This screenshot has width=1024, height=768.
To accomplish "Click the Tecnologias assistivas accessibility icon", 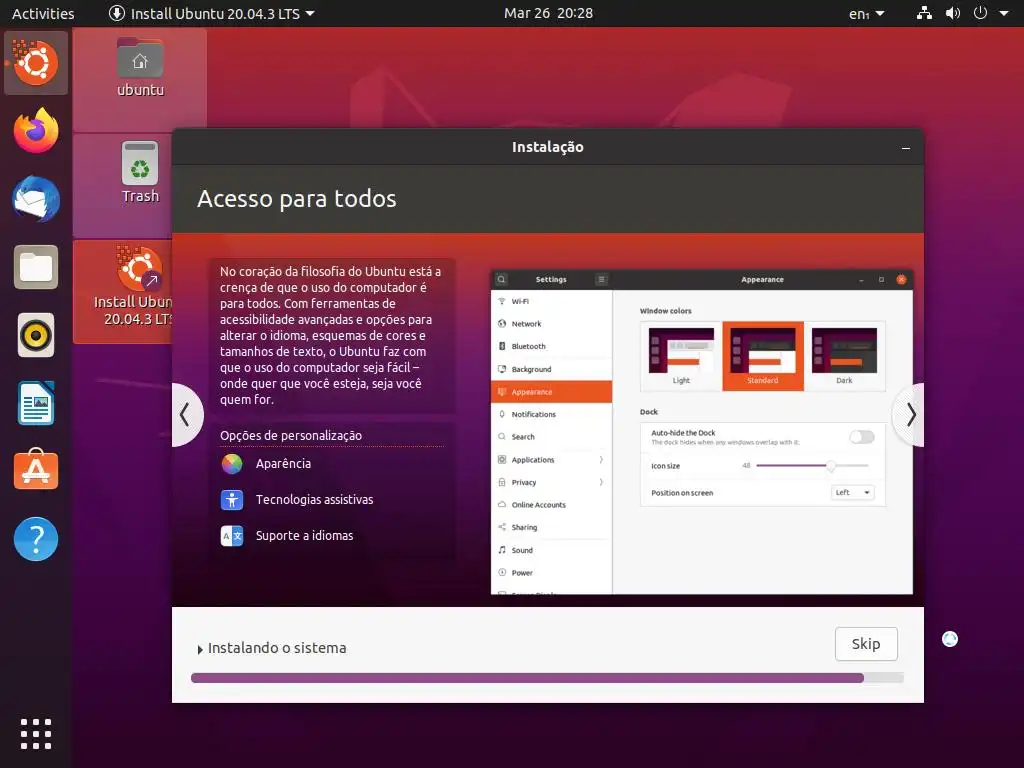I will point(232,500).
